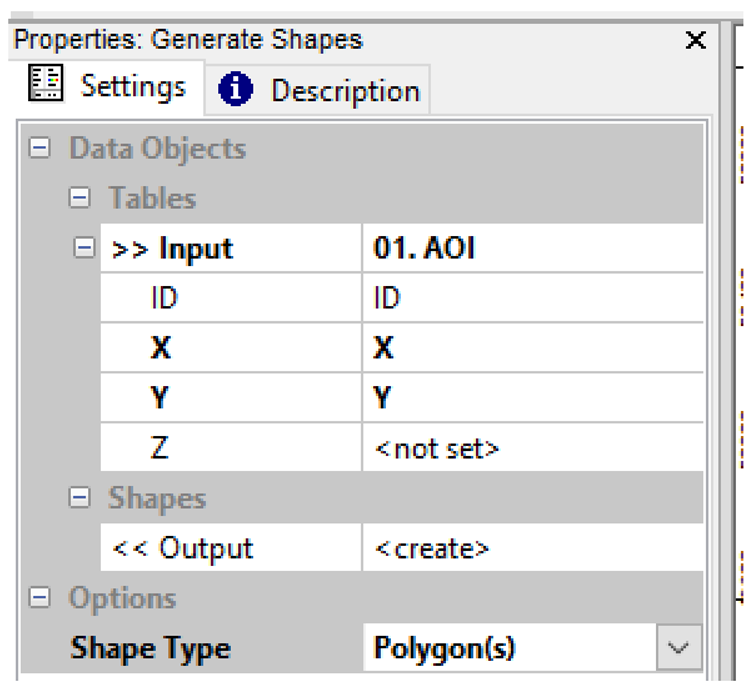
Task: Collapse the Shapes group
Action: click(79, 498)
